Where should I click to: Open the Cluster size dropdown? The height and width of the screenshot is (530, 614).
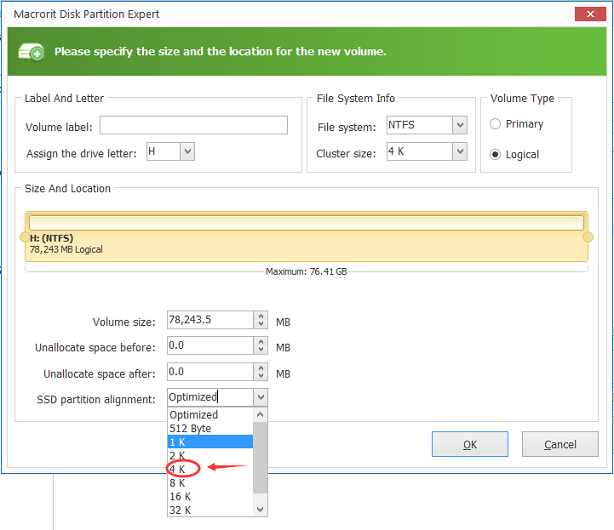coord(460,152)
